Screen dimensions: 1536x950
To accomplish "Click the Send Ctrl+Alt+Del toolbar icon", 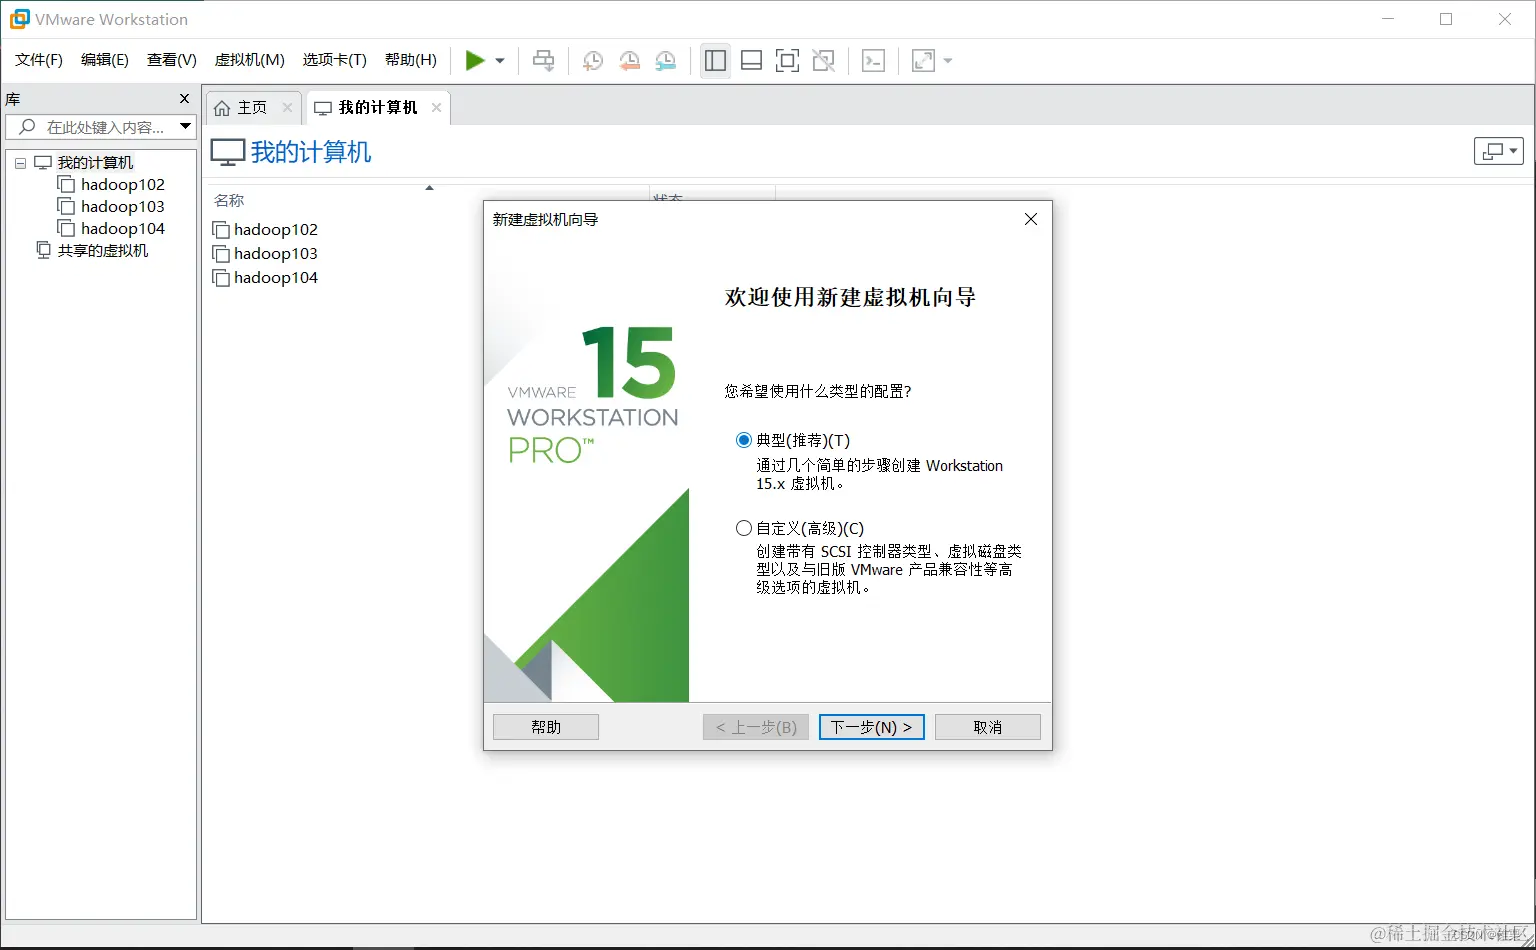I will coord(543,61).
